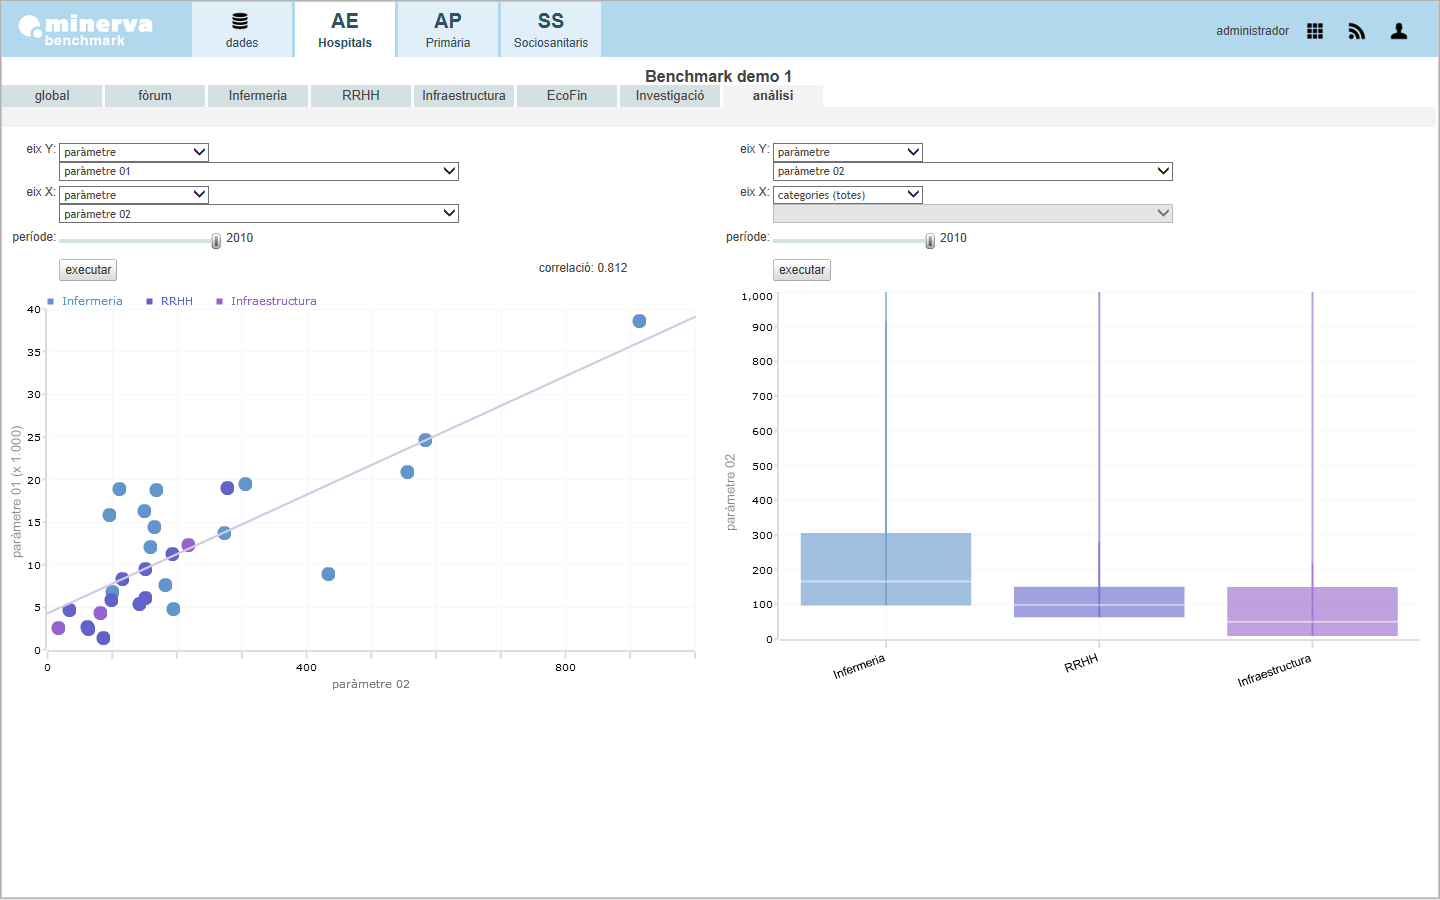Click left período slider handle
The height and width of the screenshot is (900, 1440).
pos(216,241)
